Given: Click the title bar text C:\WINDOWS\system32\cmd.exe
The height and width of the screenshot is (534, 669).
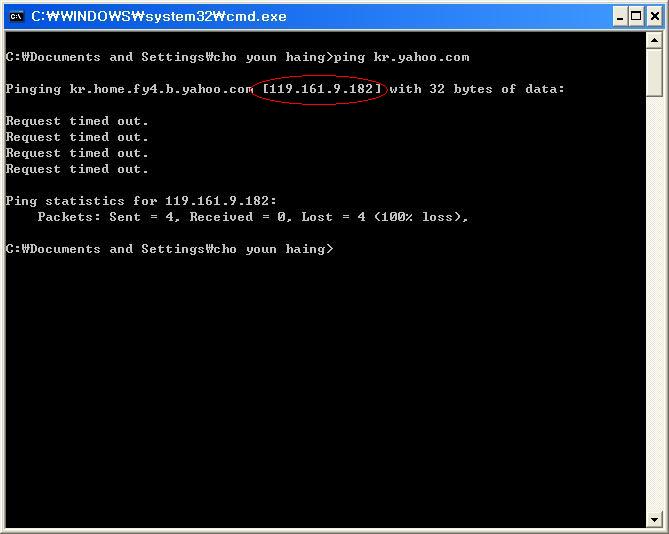Looking at the screenshot, I should pyautogui.click(x=158, y=16).
